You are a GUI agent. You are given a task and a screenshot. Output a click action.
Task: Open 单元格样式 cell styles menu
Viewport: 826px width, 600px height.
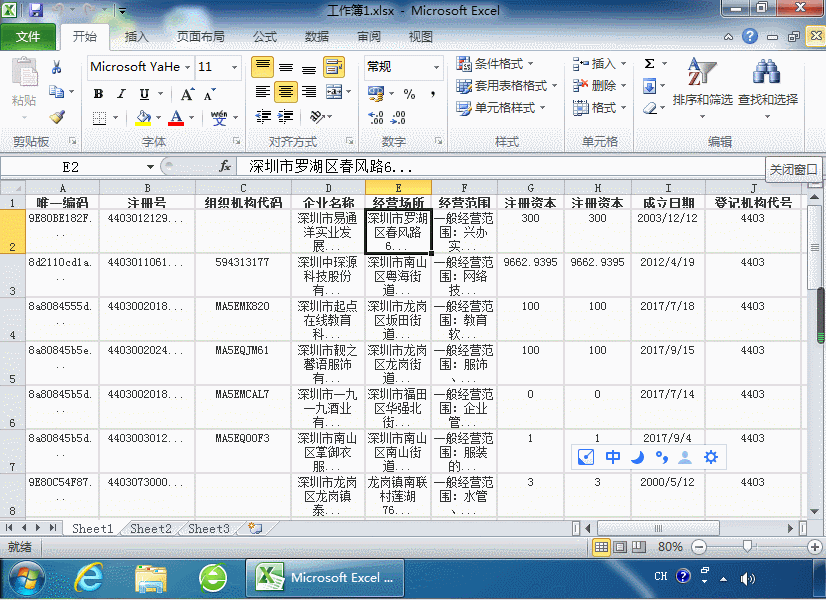pyautogui.click(x=500, y=107)
